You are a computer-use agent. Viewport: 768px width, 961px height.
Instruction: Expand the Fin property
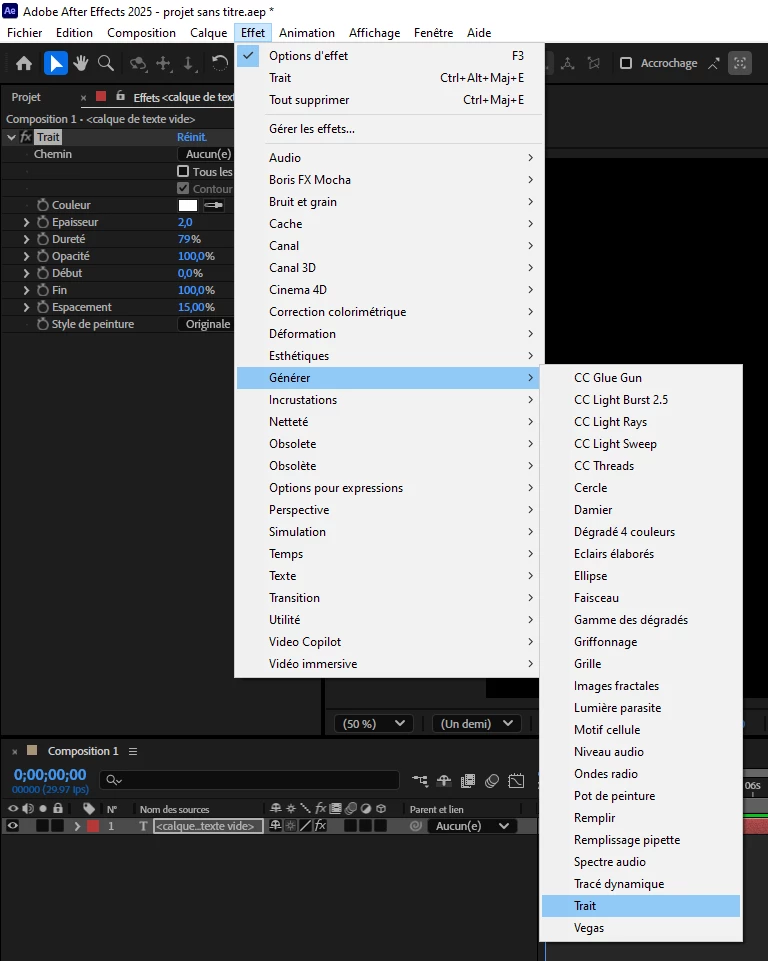pos(26,290)
